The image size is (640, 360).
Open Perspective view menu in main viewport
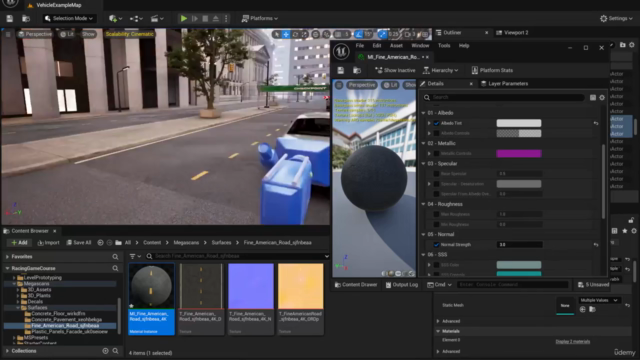point(35,34)
